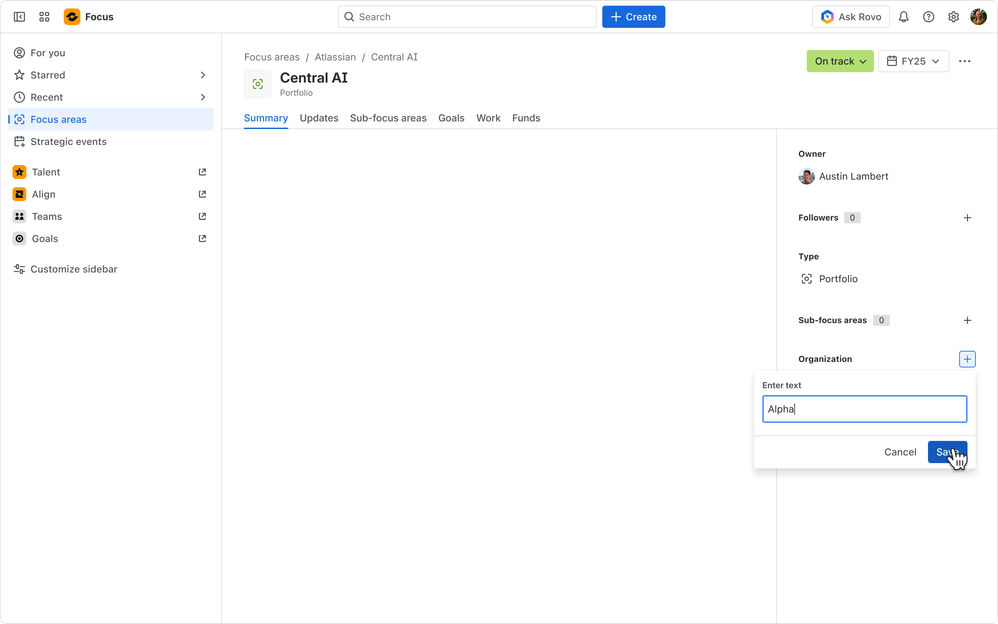This screenshot has height=624, width=998.
Task: Open notifications bell icon
Action: pos(903,17)
